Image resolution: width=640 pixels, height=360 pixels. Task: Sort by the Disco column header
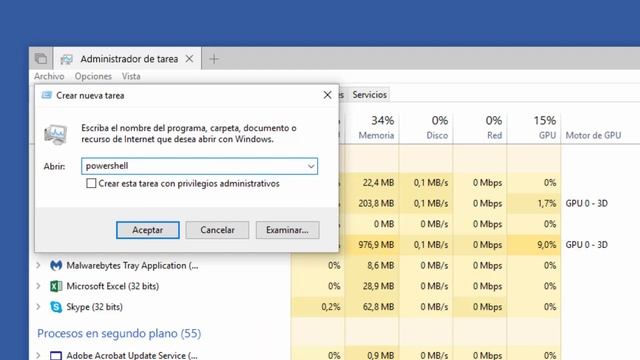426,127
